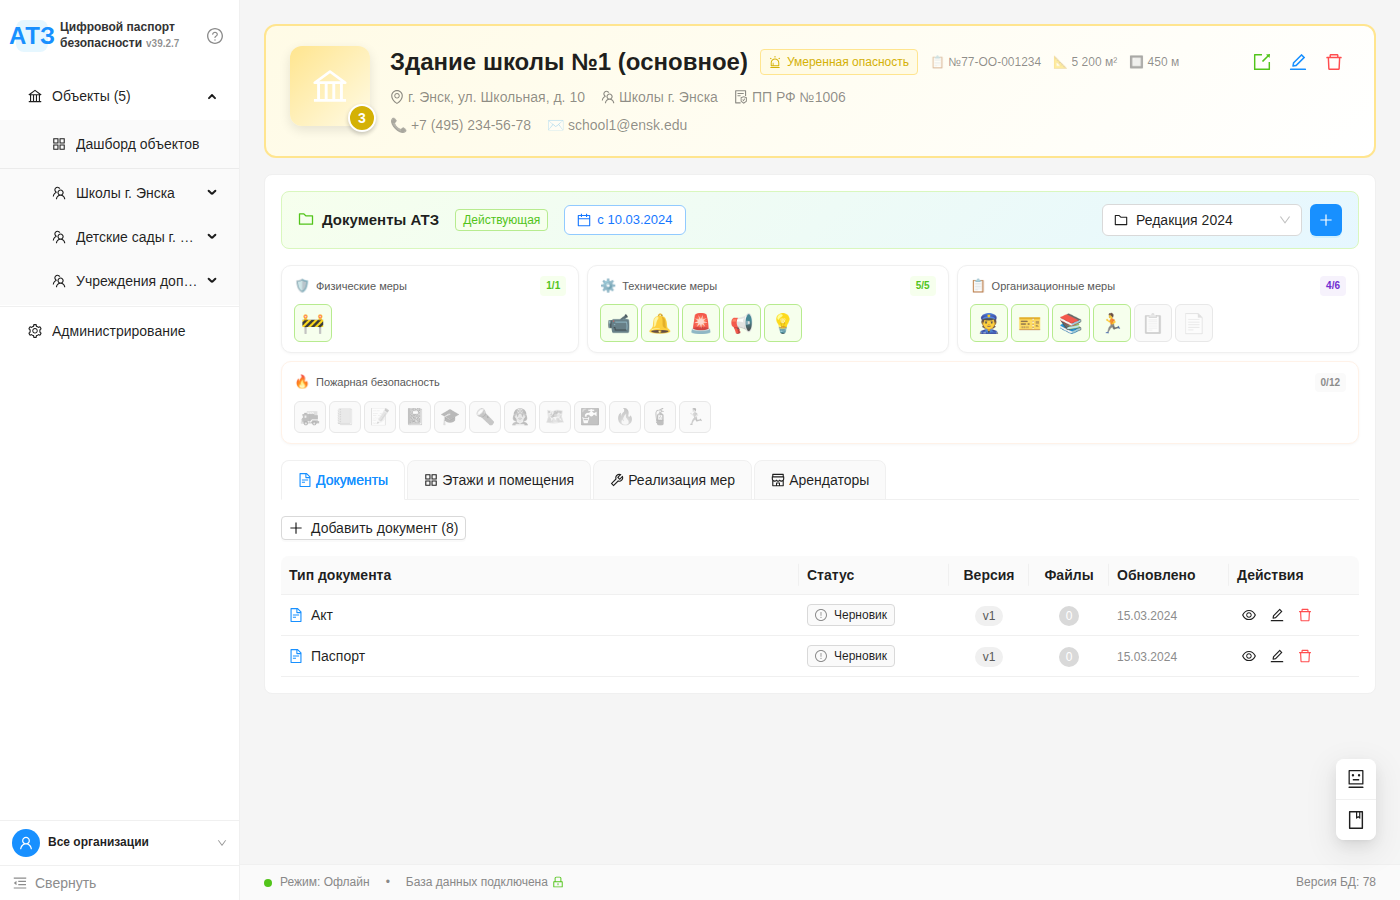Open the pencil edit icon next to Умеренная опасность
Screen dimensions: 1400x900
[1298, 61]
